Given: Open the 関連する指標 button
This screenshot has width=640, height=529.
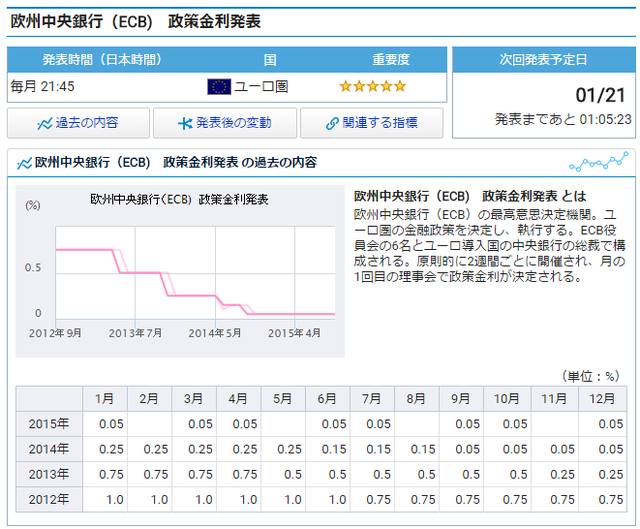Looking at the screenshot, I should tap(372, 123).
